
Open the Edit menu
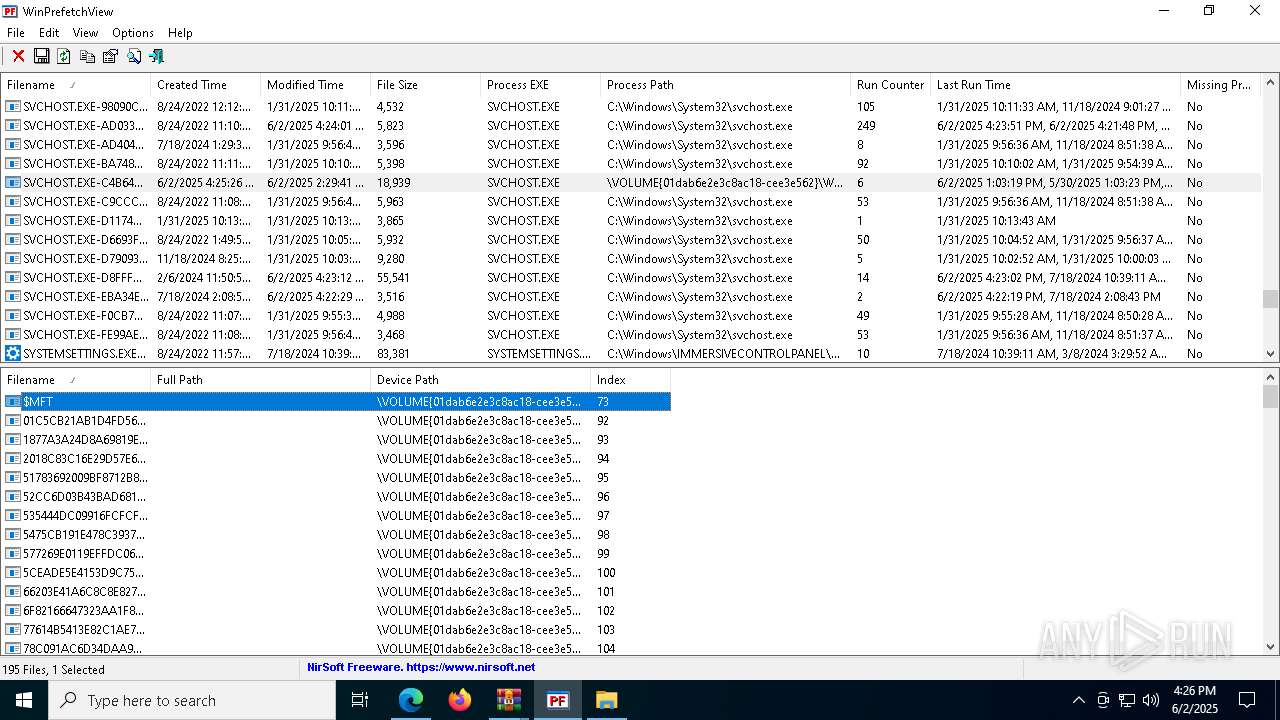(x=49, y=33)
